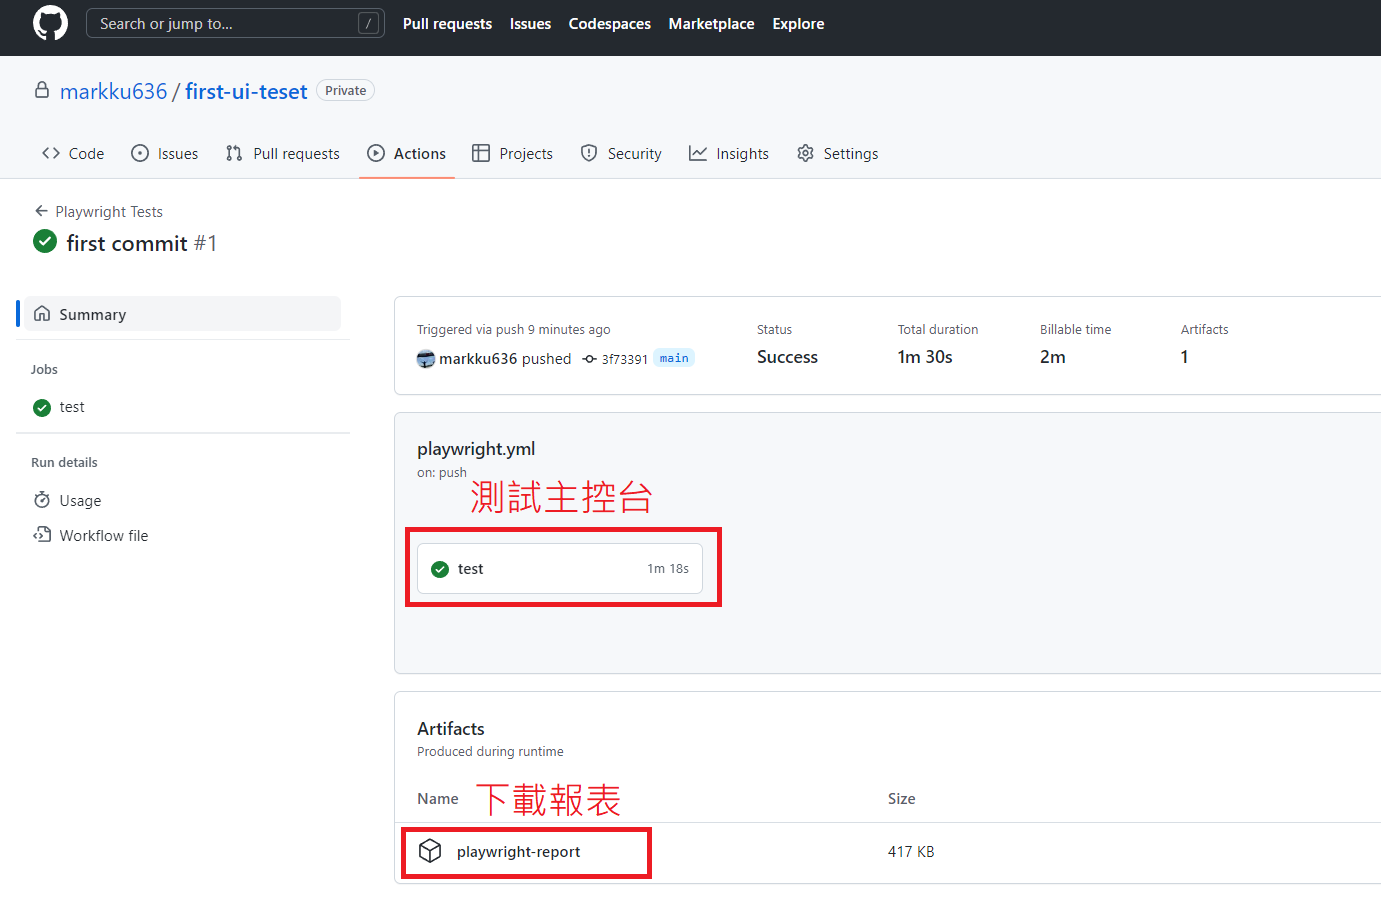Select Summary in the left sidebar
1381x923 pixels.
pyautogui.click(x=92, y=314)
